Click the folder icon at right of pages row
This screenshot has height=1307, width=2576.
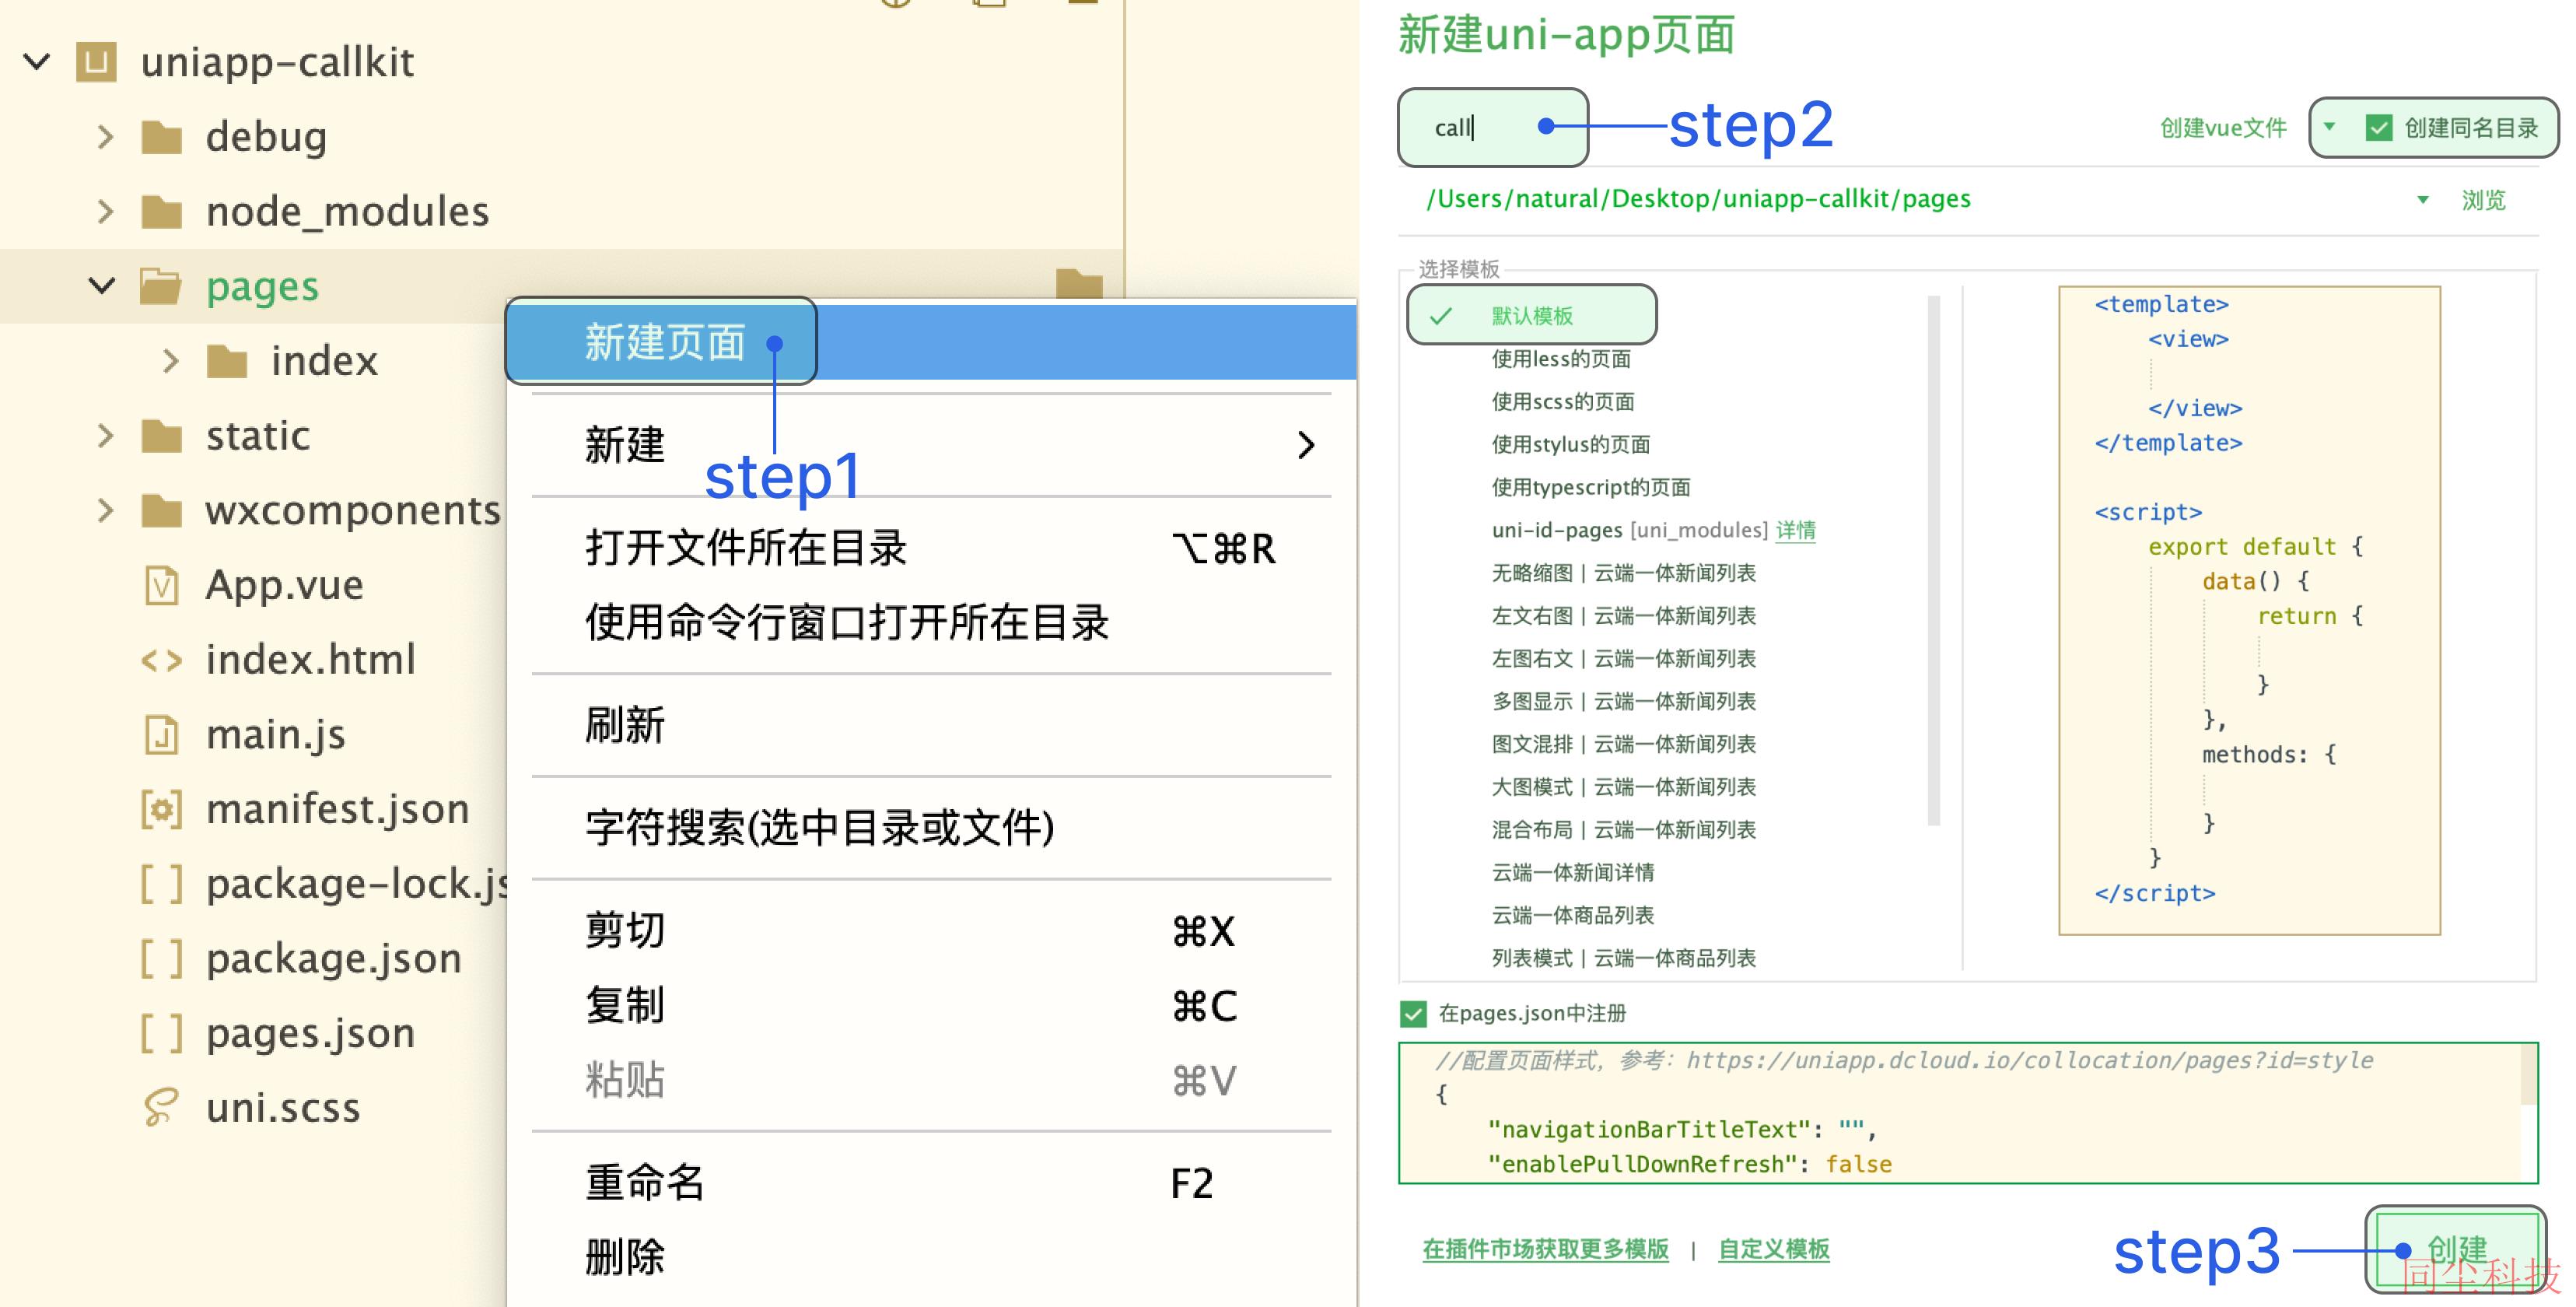(x=1079, y=283)
